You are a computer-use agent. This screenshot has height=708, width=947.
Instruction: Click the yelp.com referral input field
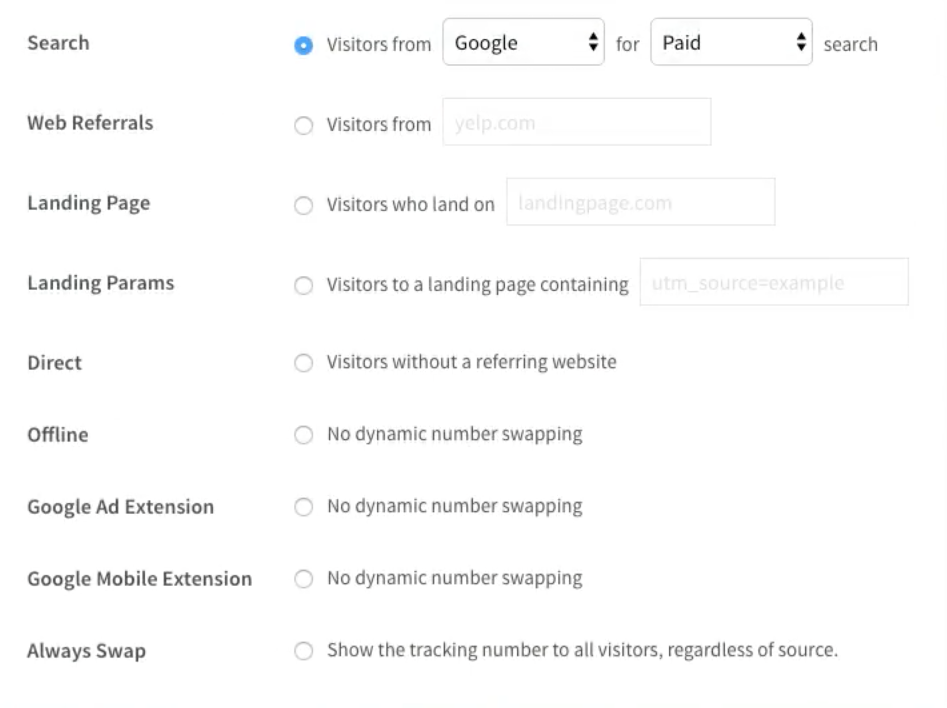click(x=577, y=122)
